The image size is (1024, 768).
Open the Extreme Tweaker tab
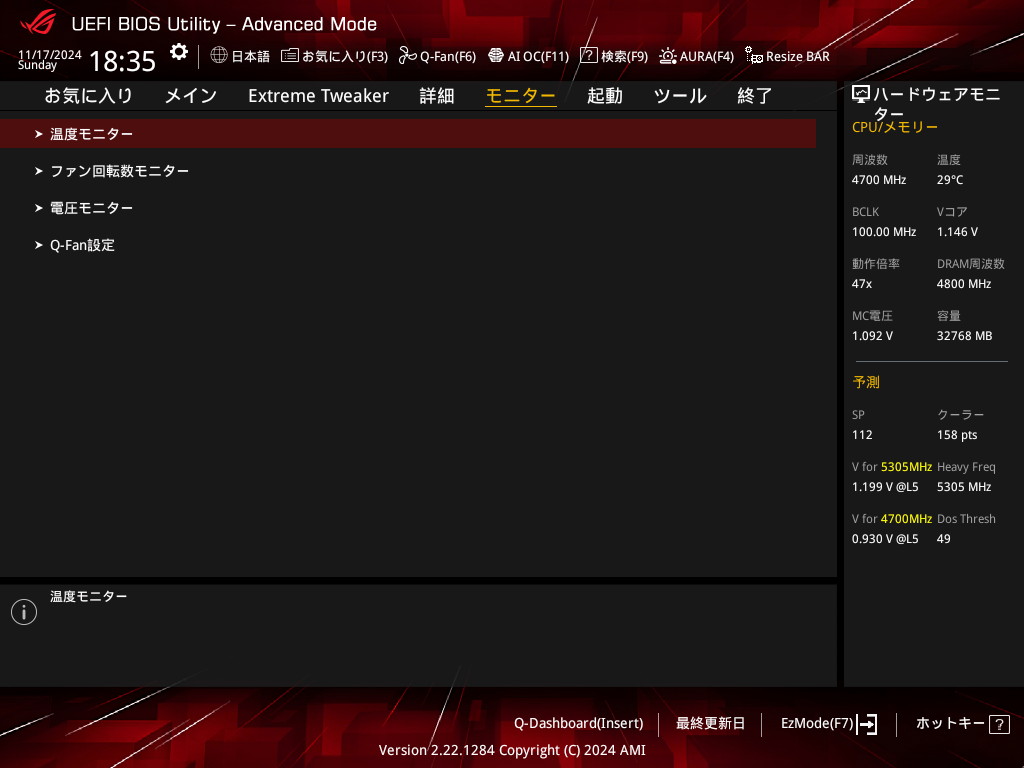(319, 96)
